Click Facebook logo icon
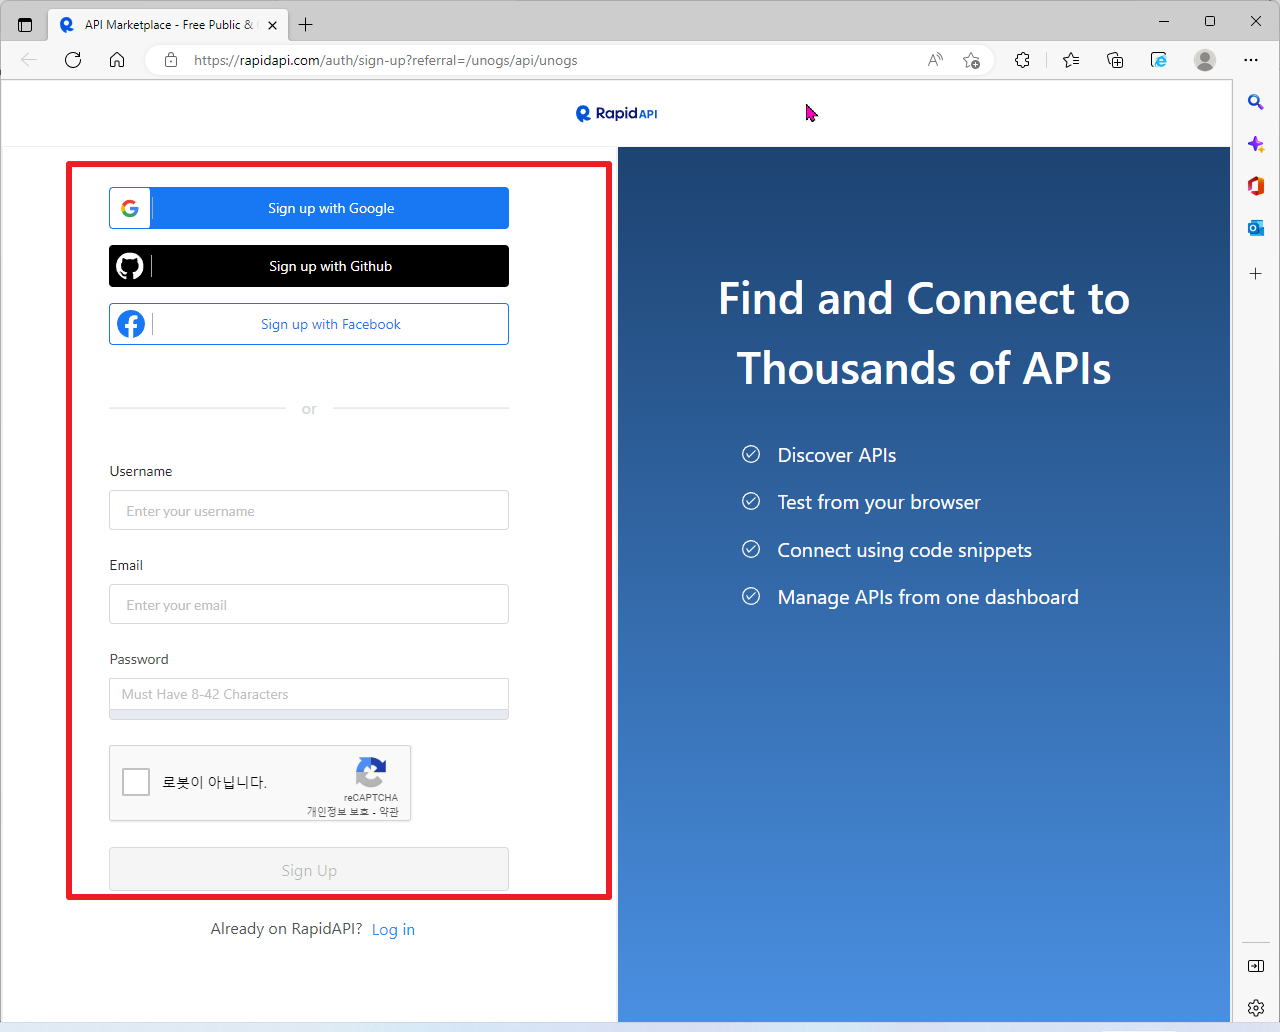The width and height of the screenshot is (1280, 1032). click(x=131, y=324)
